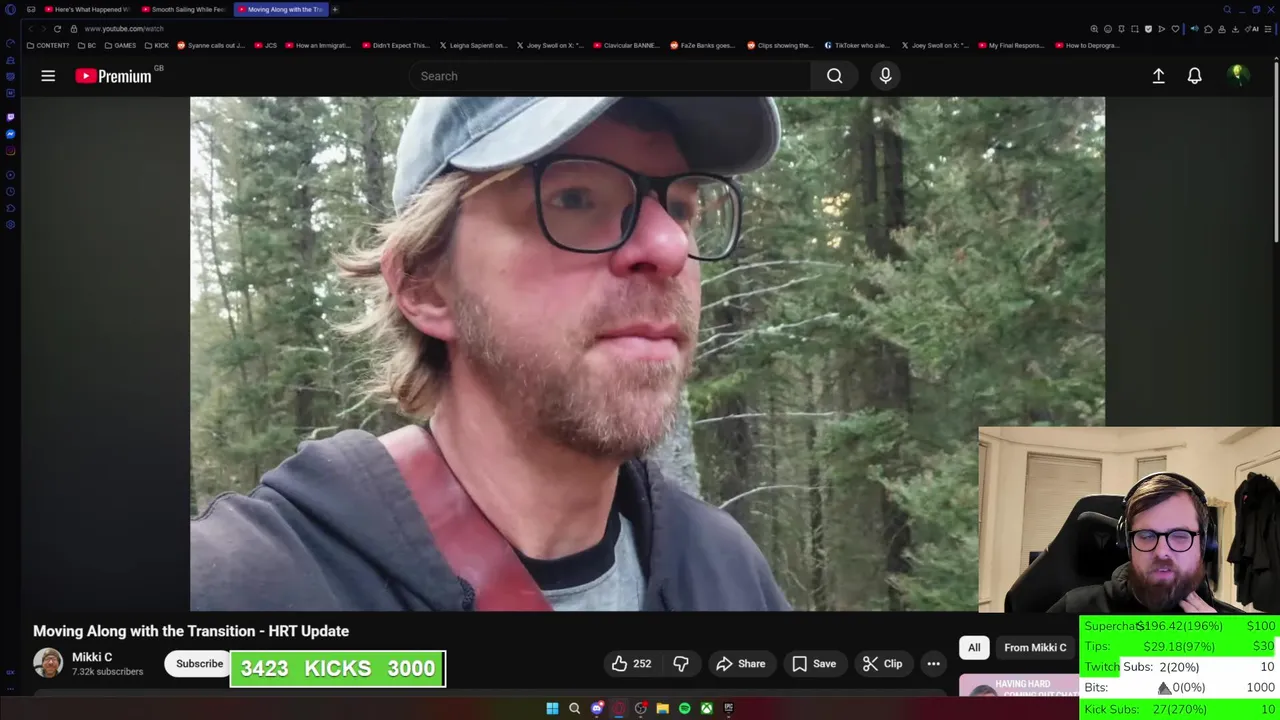Open the Mikki C channel name link
This screenshot has height=720, width=1280.
(92, 657)
